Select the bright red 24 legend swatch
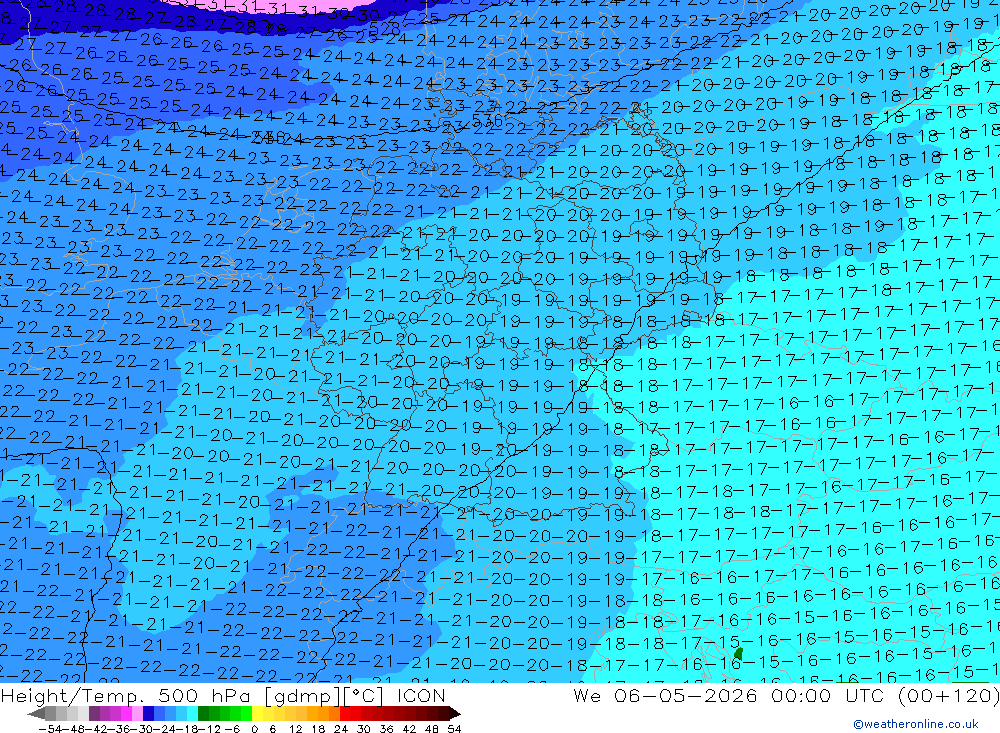This screenshot has height=733, width=1000. click(345, 713)
